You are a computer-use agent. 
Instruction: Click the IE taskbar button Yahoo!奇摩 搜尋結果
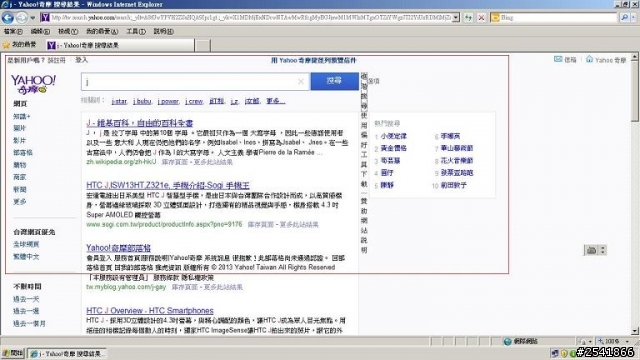click(x=67, y=353)
